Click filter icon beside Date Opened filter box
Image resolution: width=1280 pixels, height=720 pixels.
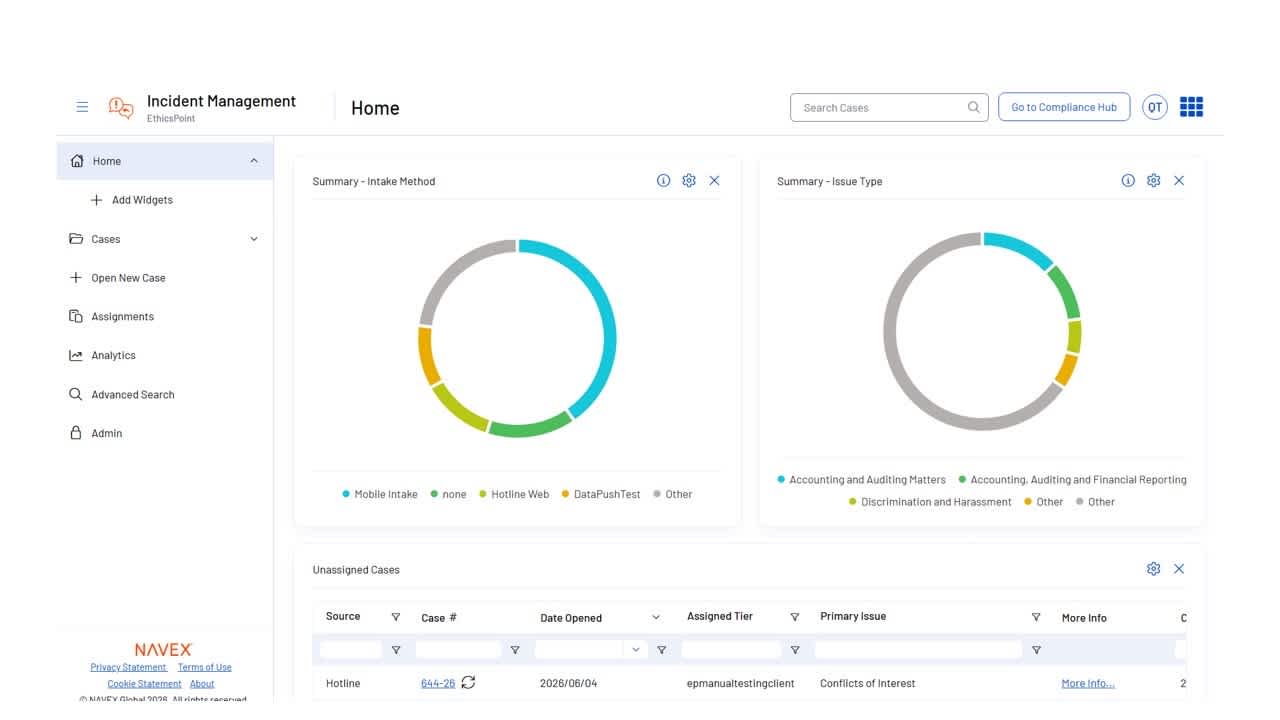661,650
